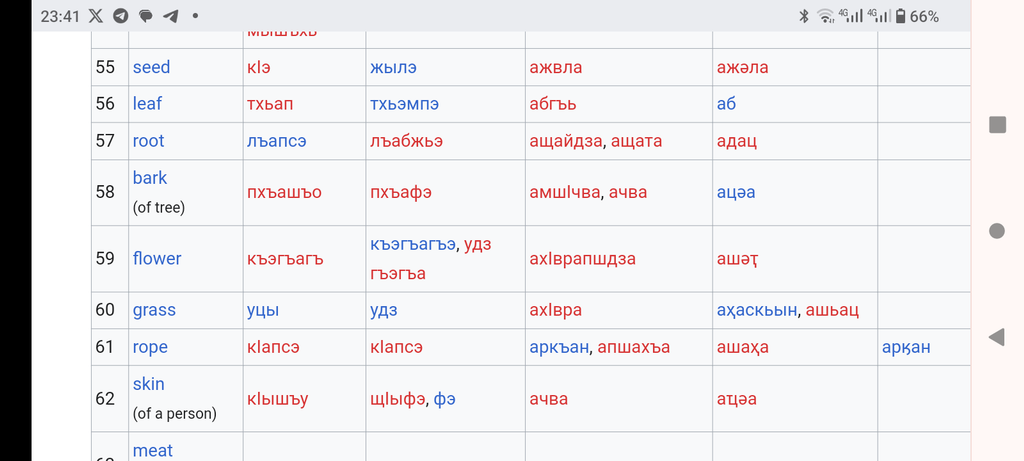Viewport: 1024px width, 461px height.
Task: Open the blue 'арқан' word link
Action: (x=906, y=347)
